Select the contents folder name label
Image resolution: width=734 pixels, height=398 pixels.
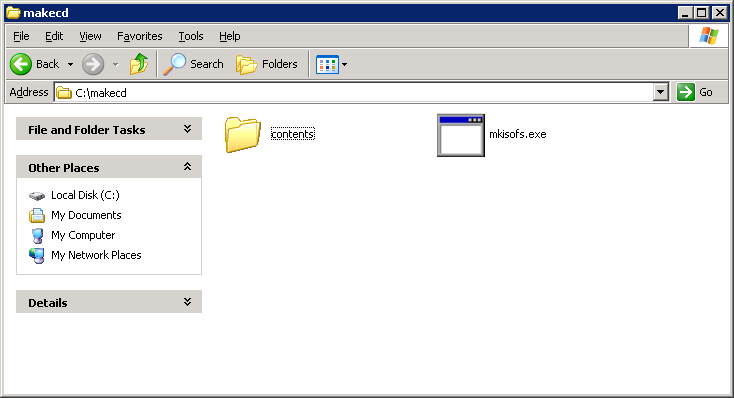click(293, 134)
